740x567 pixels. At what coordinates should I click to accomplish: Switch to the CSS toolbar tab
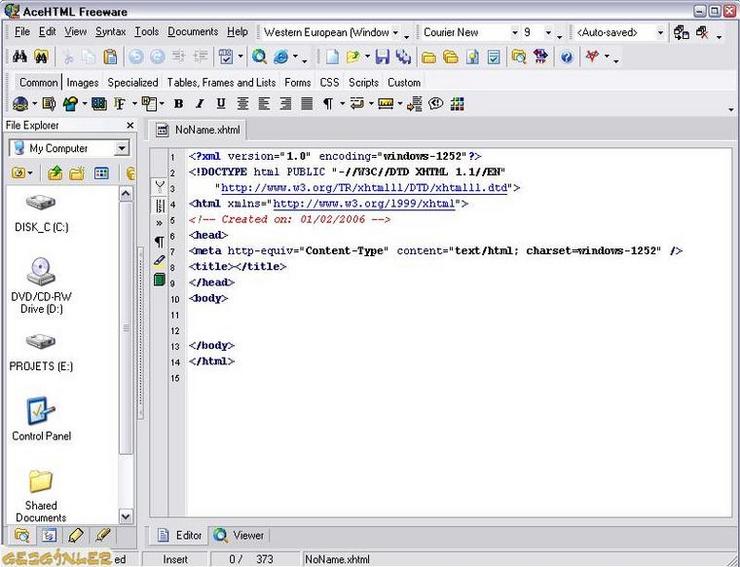click(x=329, y=83)
